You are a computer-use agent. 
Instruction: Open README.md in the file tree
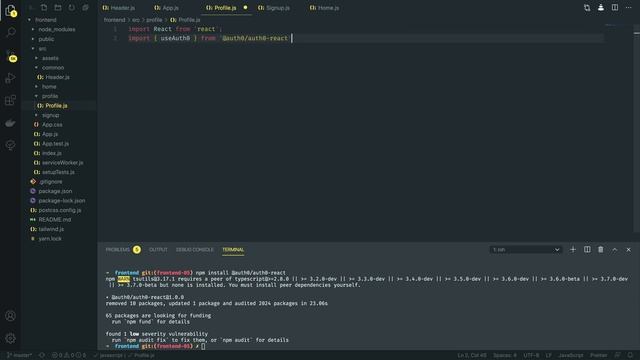coord(55,220)
